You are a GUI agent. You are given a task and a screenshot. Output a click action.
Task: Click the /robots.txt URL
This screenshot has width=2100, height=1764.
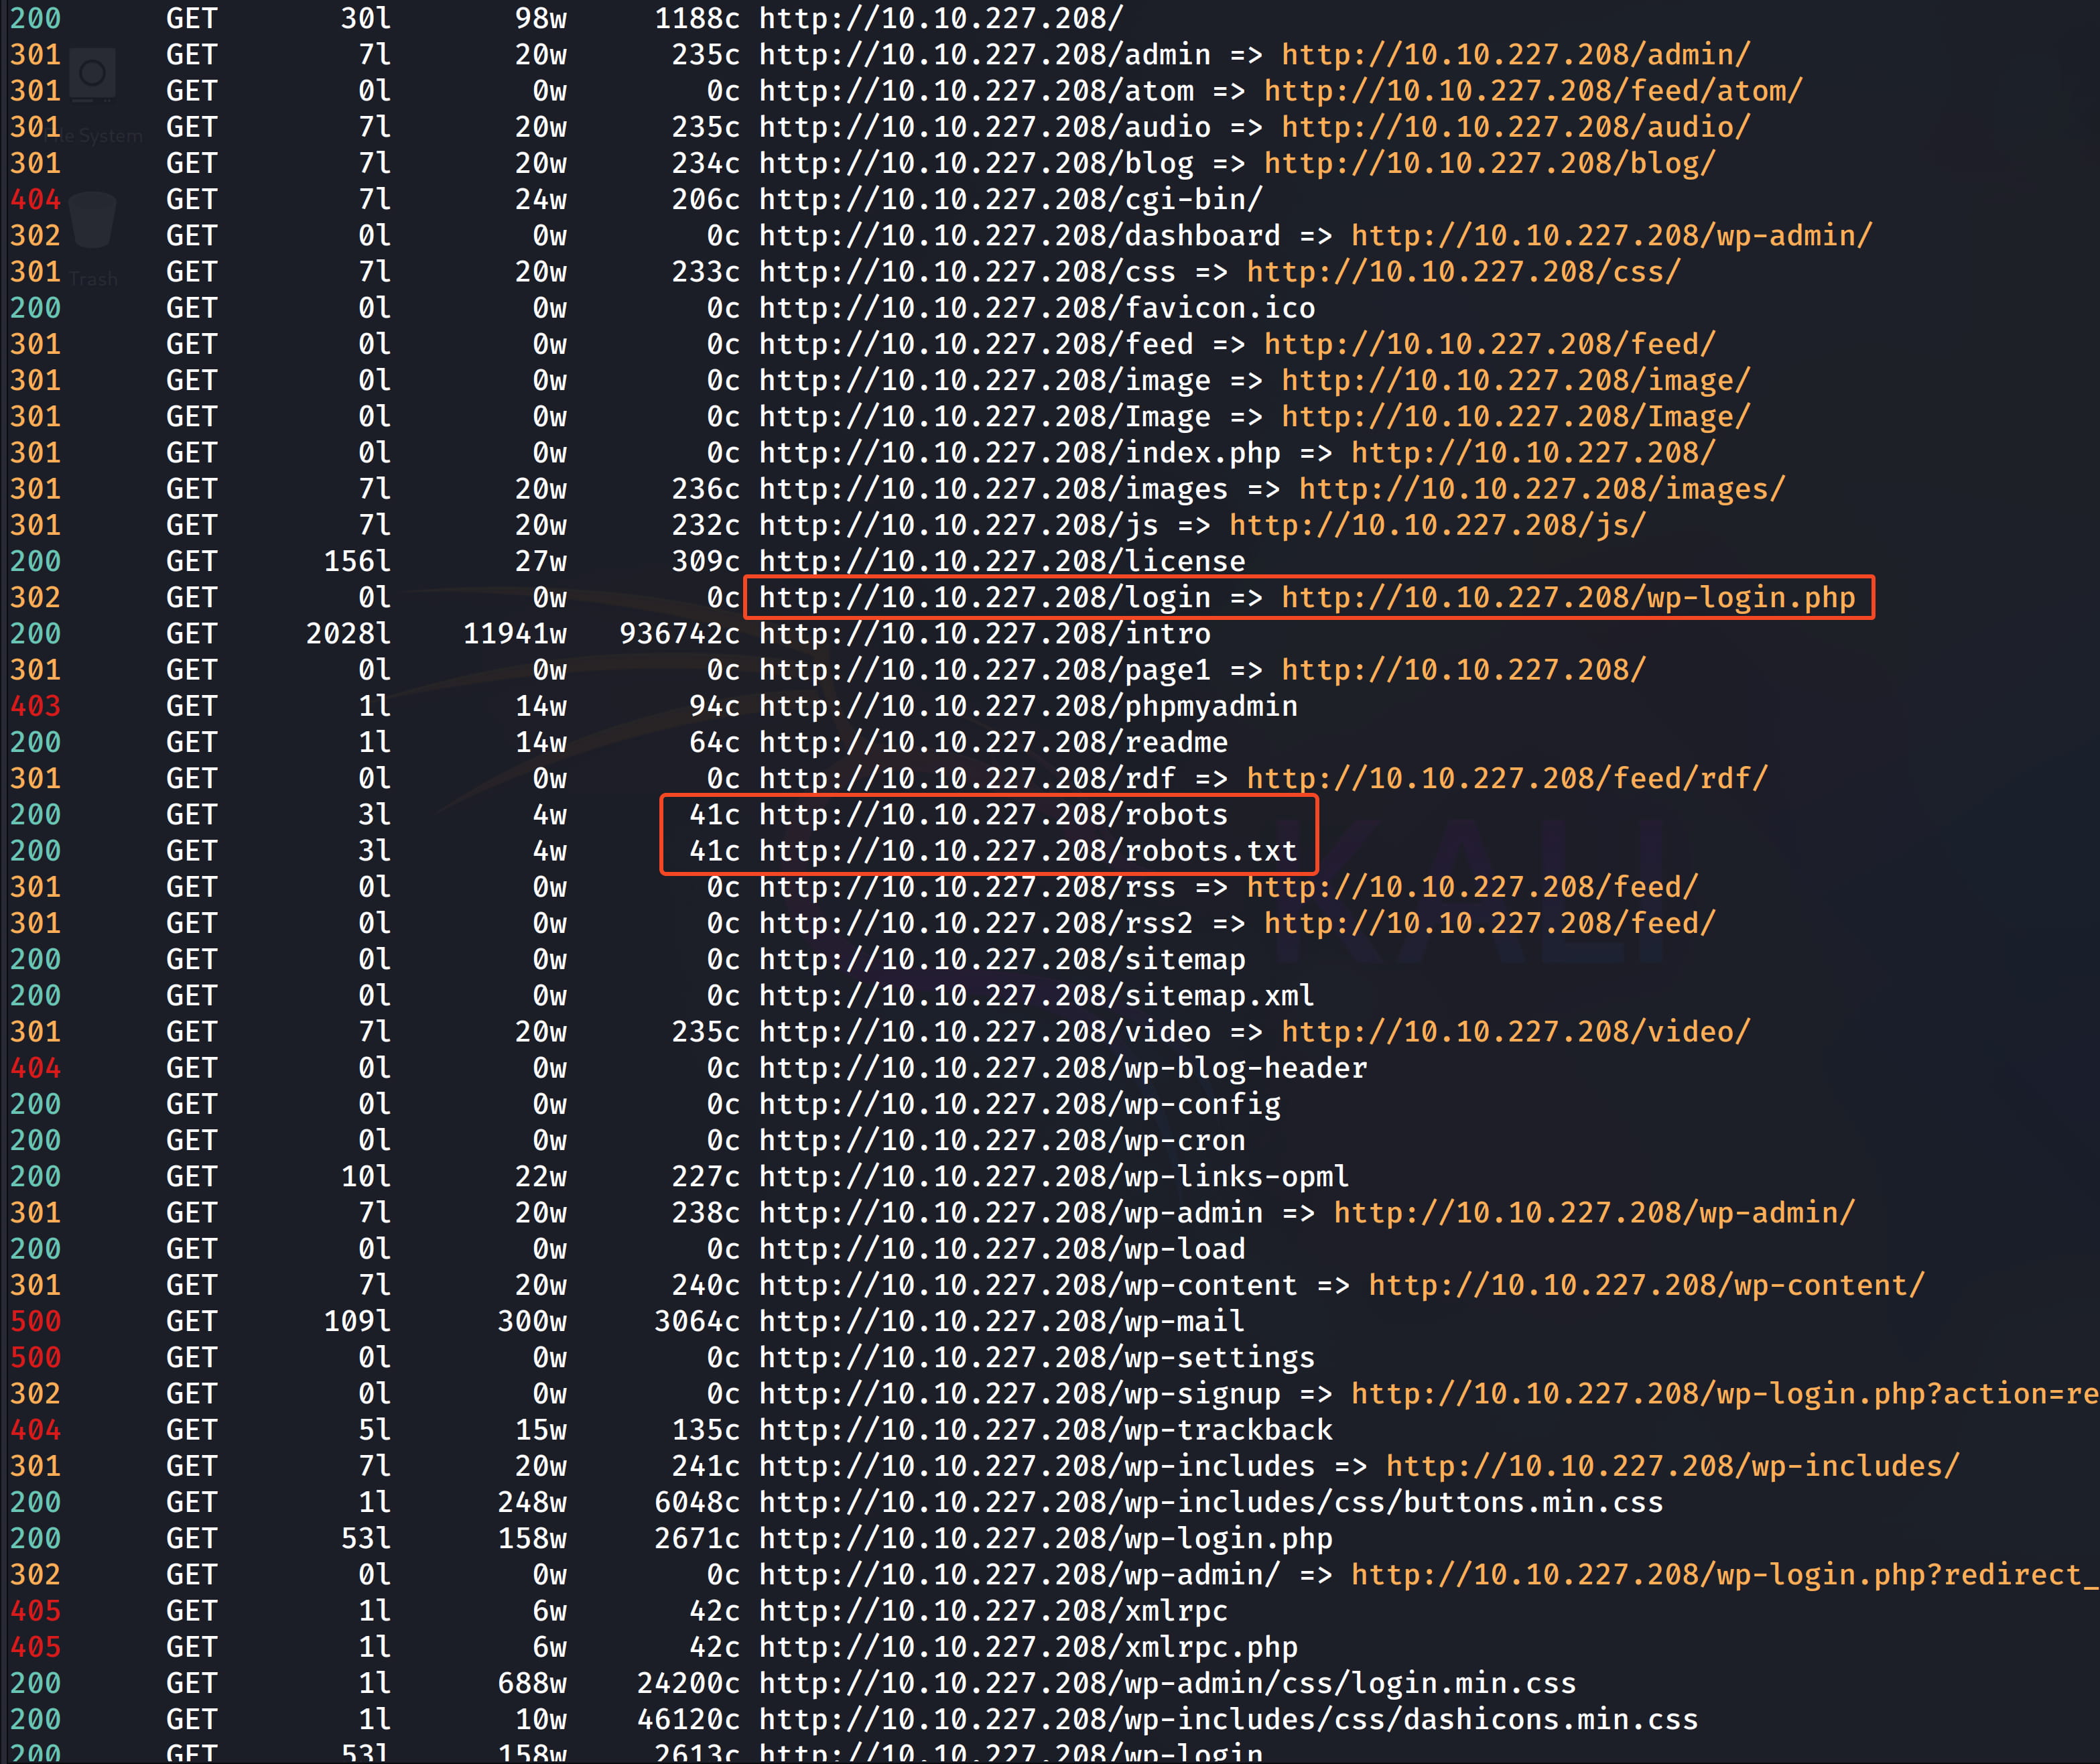1027,851
